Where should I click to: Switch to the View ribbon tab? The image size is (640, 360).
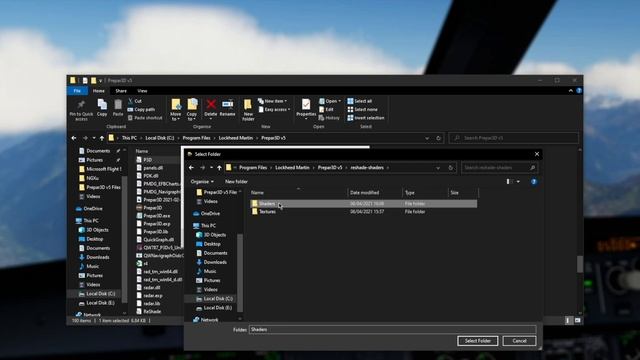142,91
